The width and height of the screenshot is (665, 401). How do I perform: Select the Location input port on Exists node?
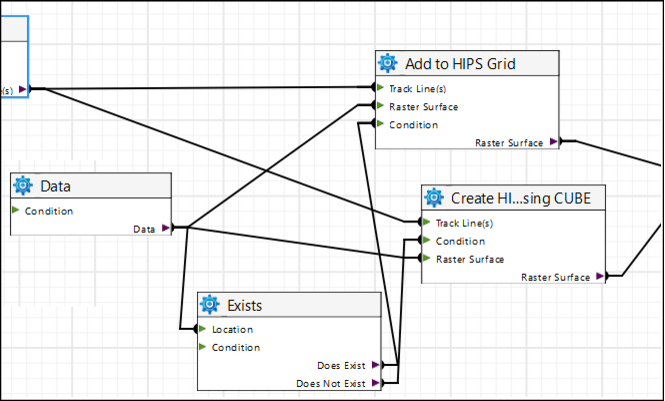203,329
